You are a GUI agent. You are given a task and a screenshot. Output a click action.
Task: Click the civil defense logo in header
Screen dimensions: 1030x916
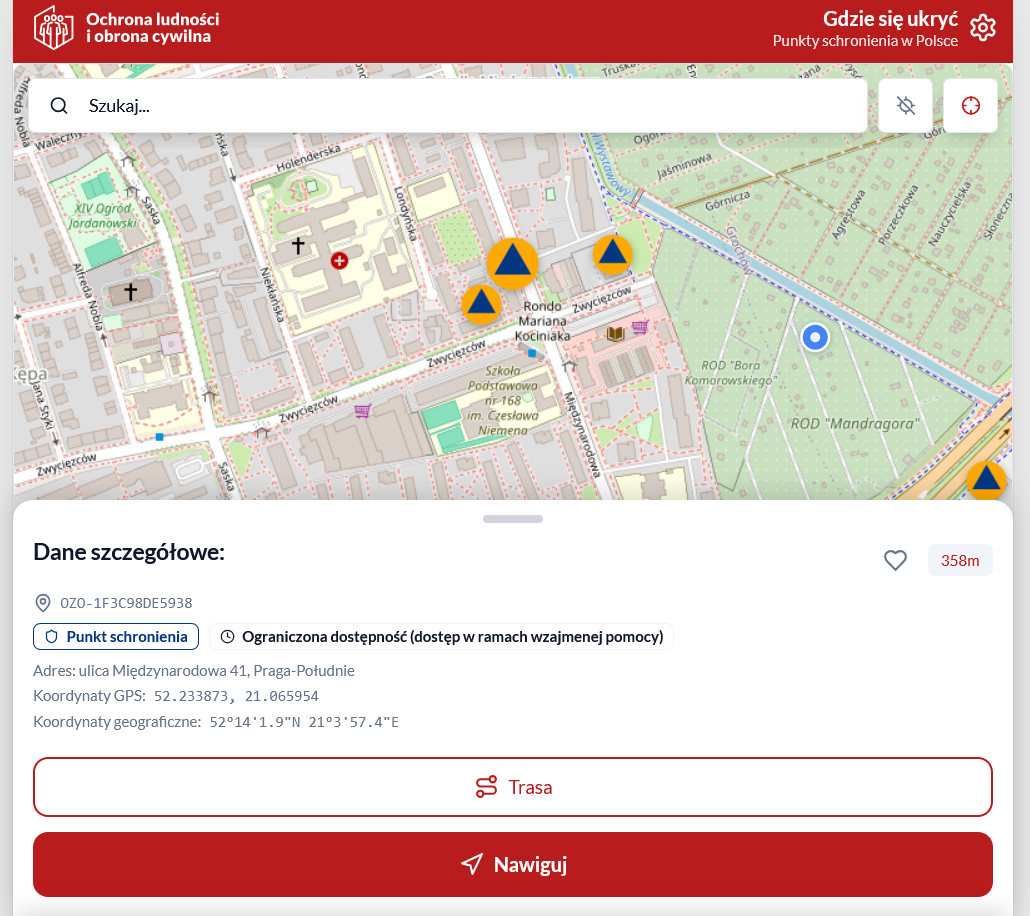54,27
